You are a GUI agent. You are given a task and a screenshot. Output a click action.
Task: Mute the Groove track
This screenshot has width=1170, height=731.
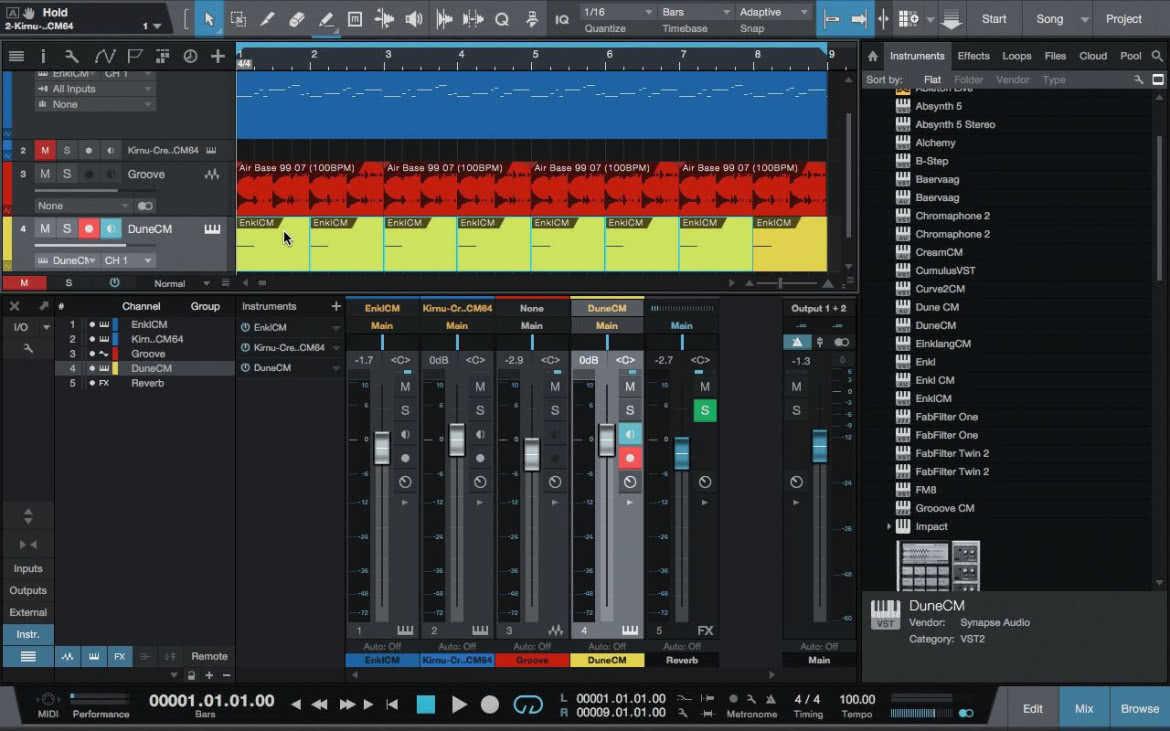click(x=45, y=174)
